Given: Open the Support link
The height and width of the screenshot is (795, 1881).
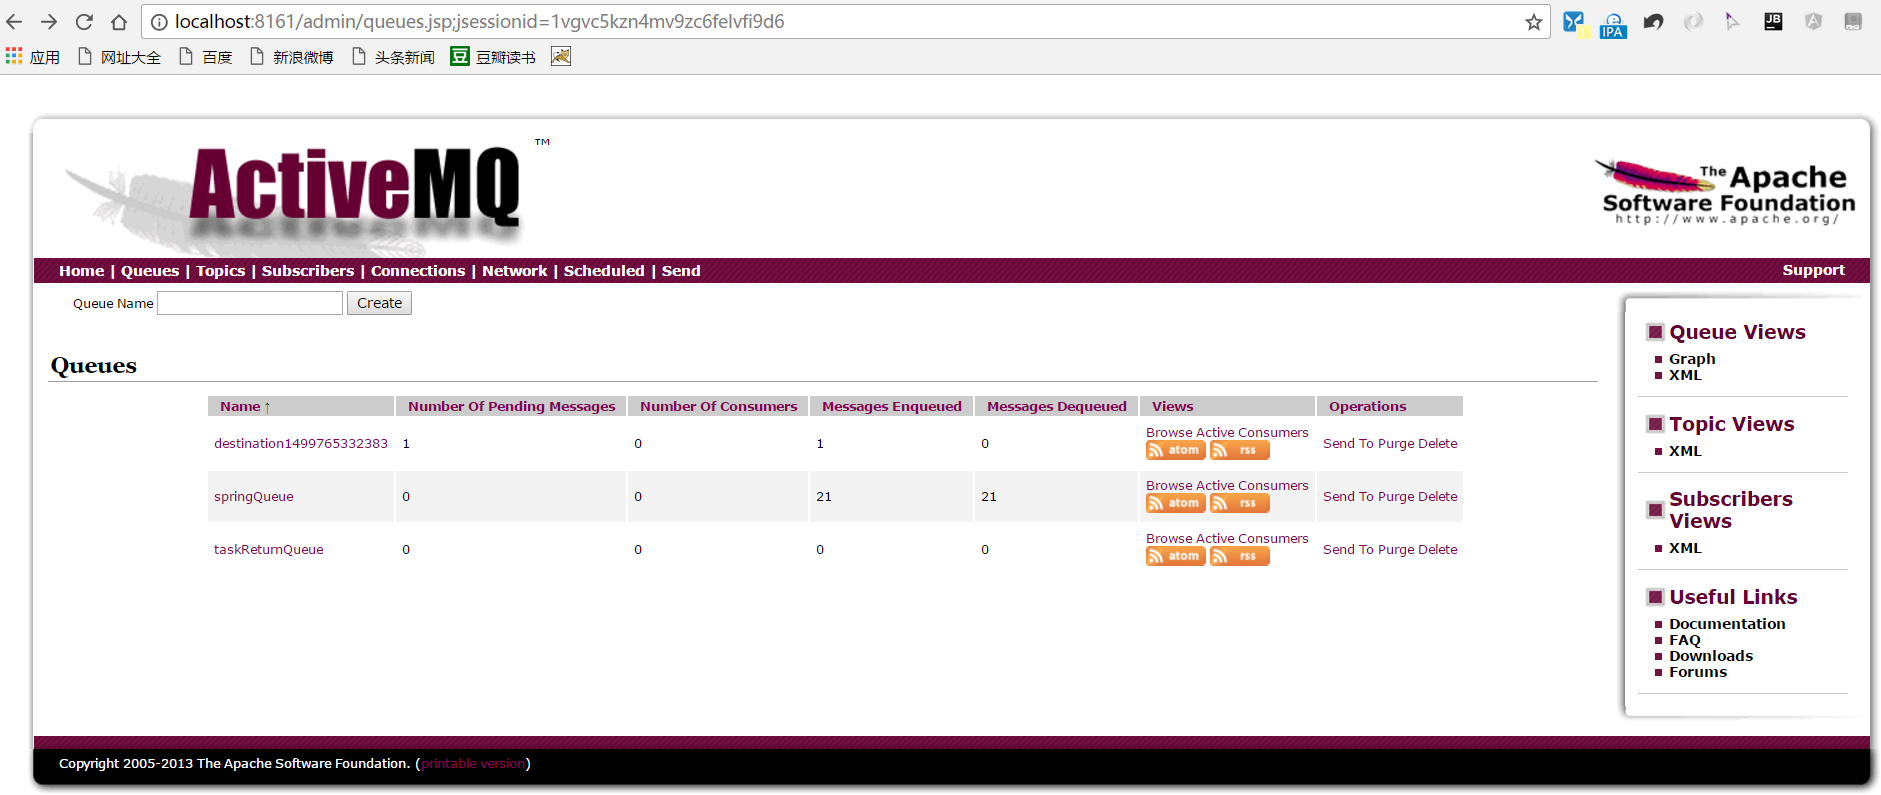Looking at the screenshot, I should pos(1813,270).
